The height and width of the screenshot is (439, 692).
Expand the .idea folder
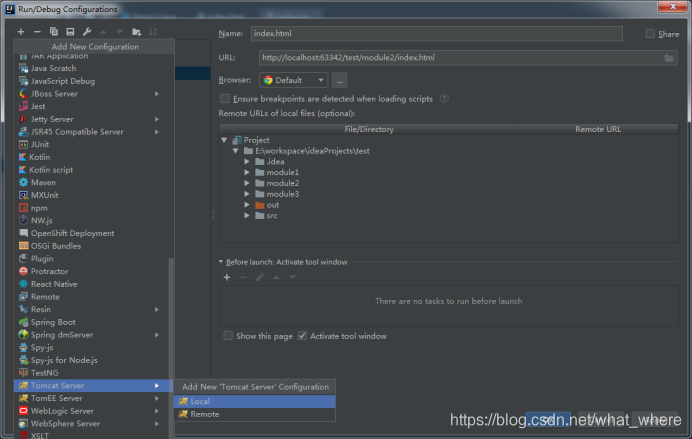[247, 161]
